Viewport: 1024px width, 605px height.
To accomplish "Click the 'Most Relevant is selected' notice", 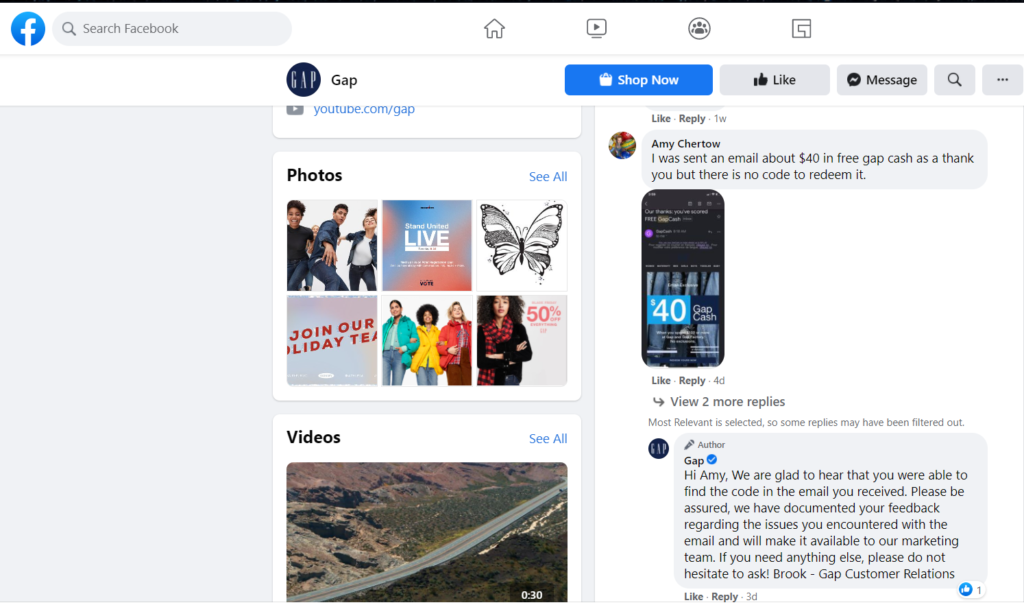I will [806, 422].
